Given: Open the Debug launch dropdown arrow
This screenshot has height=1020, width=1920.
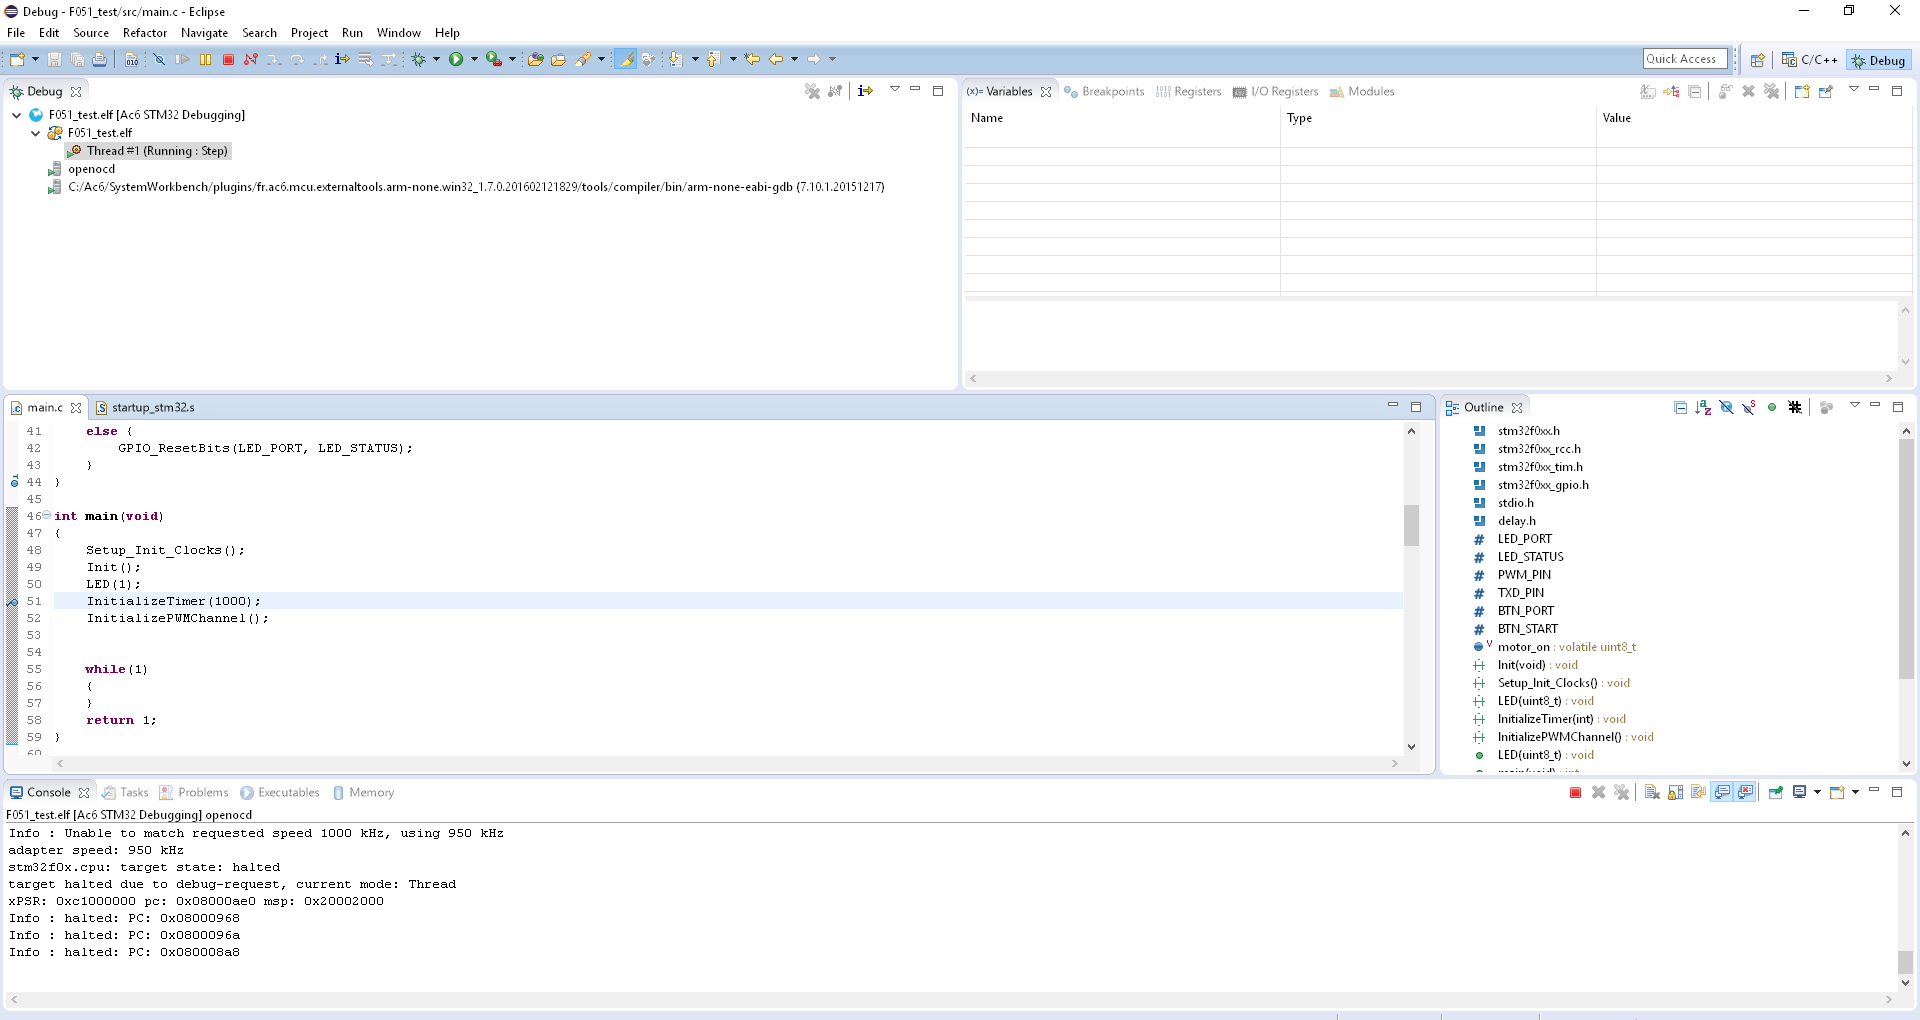Looking at the screenshot, I should pos(436,60).
